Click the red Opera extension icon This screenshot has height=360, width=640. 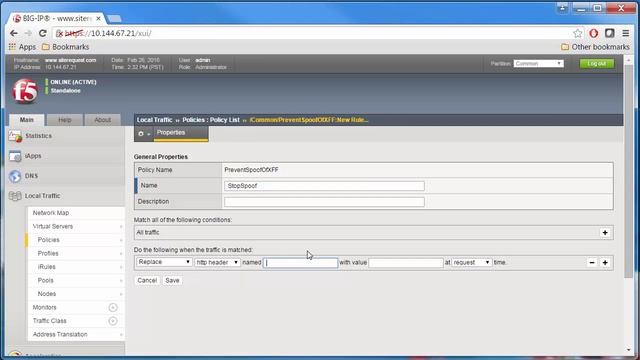coord(593,33)
